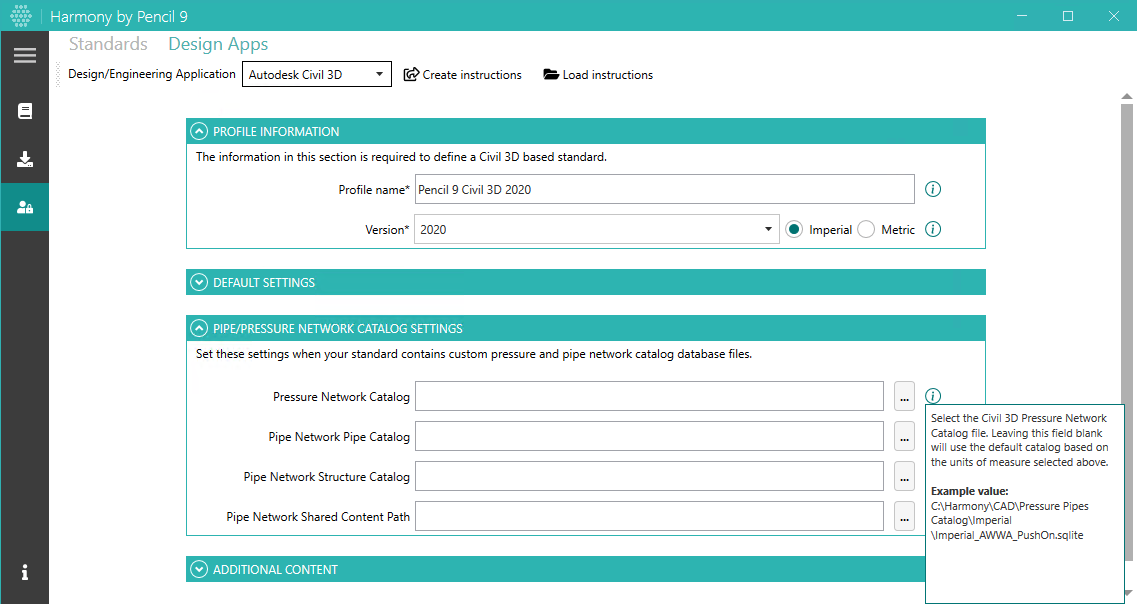Show info for Imperial/Metric units
The height and width of the screenshot is (604, 1137).
pyautogui.click(x=933, y=229)
